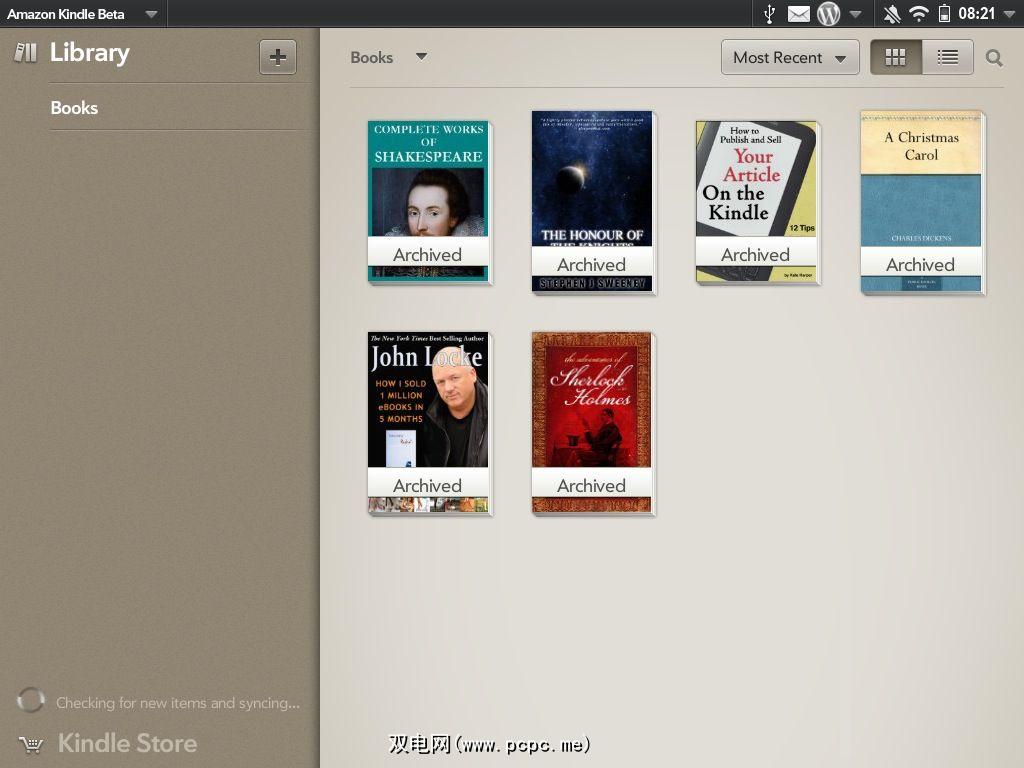The image size is (1024, 768).
Task: Click the Kindle Store cart icon
Action: (x=31, y=744)
